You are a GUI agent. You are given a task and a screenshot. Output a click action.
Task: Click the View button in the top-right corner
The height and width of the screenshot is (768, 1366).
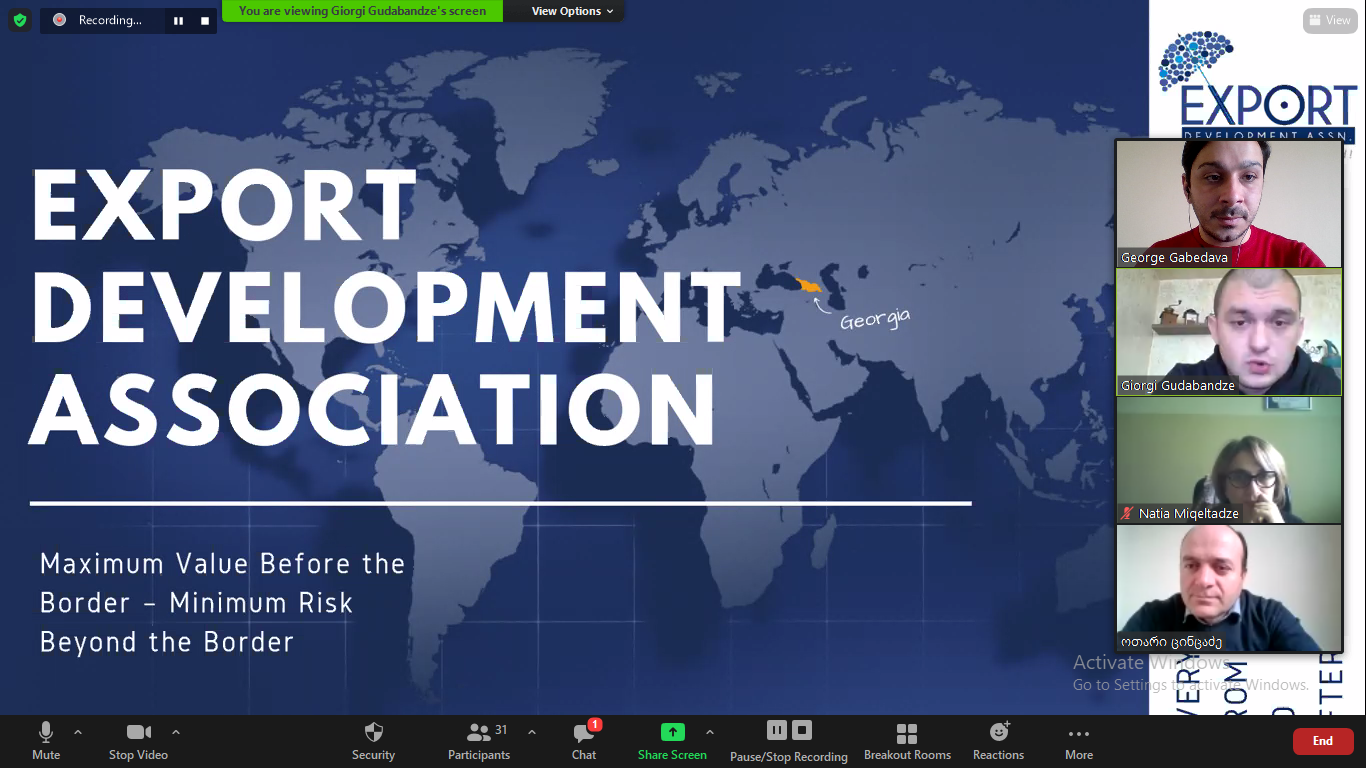(x=1329, y=20)
